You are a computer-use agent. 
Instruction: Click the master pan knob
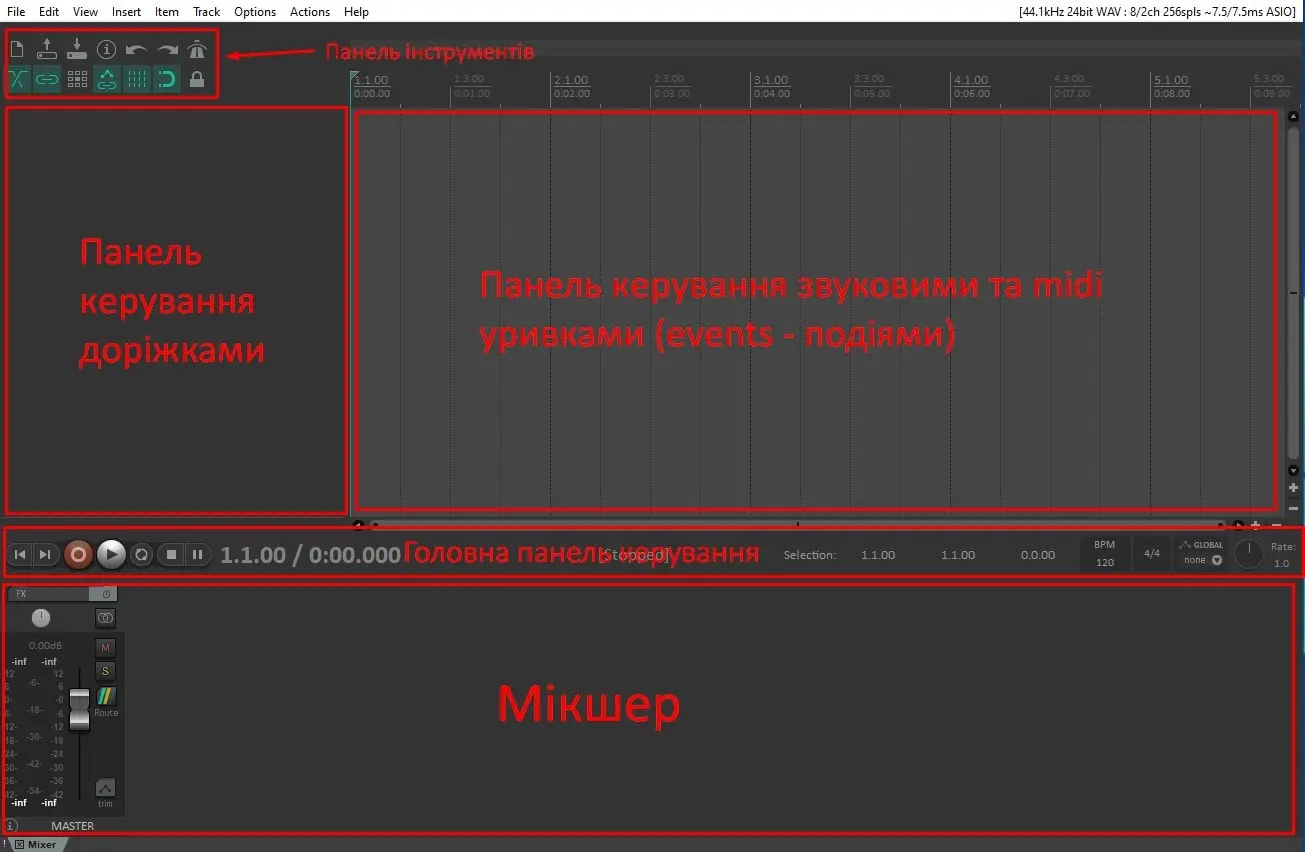click(41, 618)
